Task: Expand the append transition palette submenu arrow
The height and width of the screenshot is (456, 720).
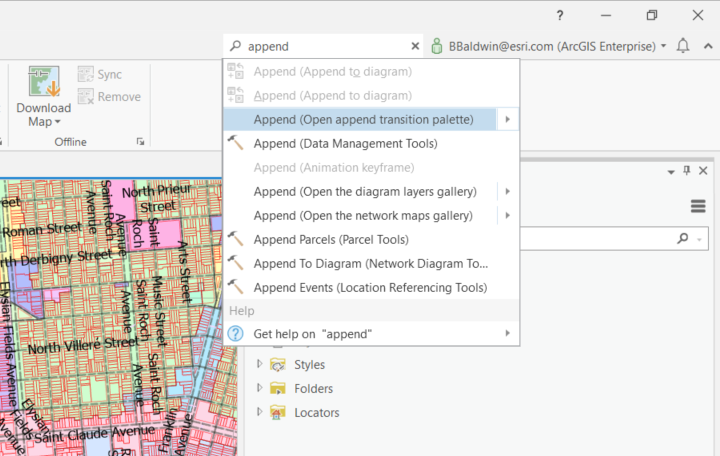Action: pos(507,119)
